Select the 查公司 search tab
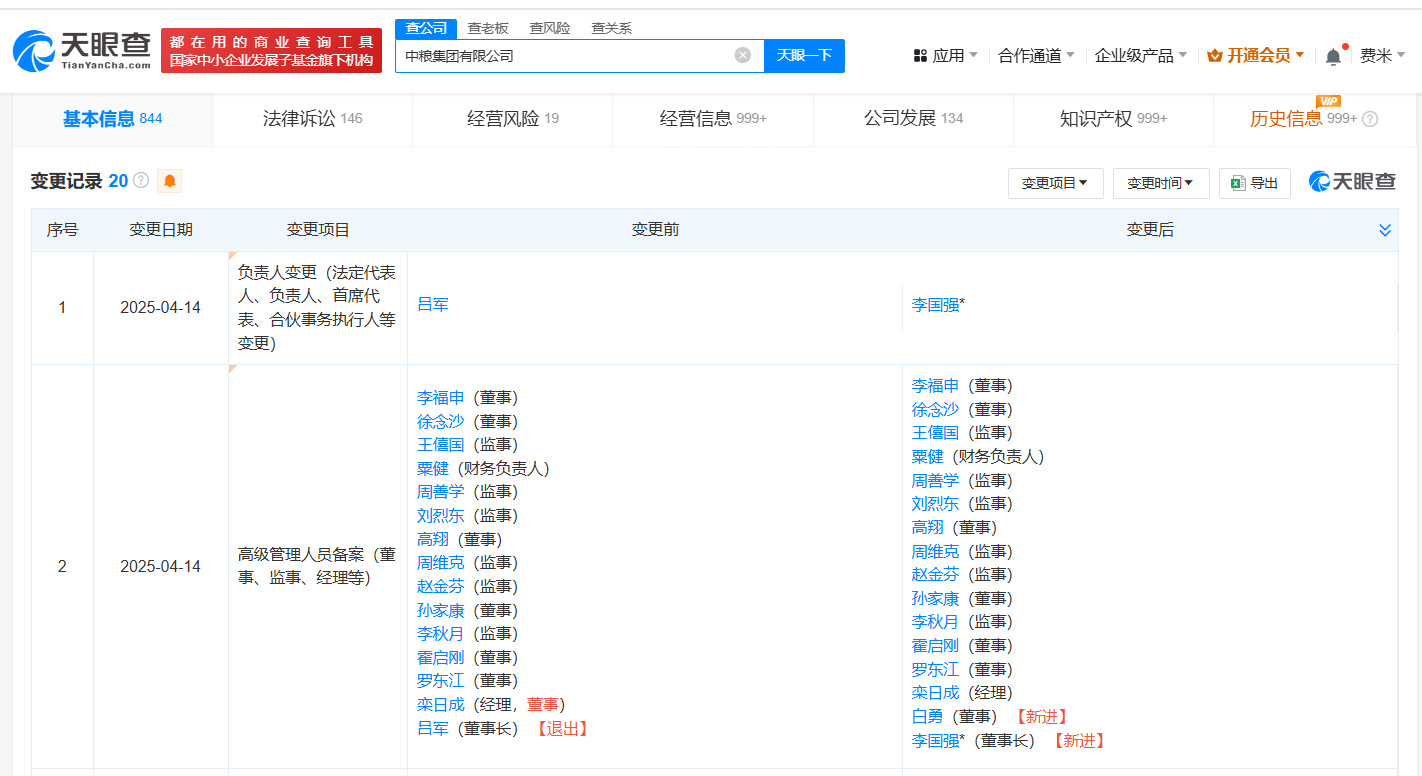This screenshot has width=1422, height=776. point(426,28)
